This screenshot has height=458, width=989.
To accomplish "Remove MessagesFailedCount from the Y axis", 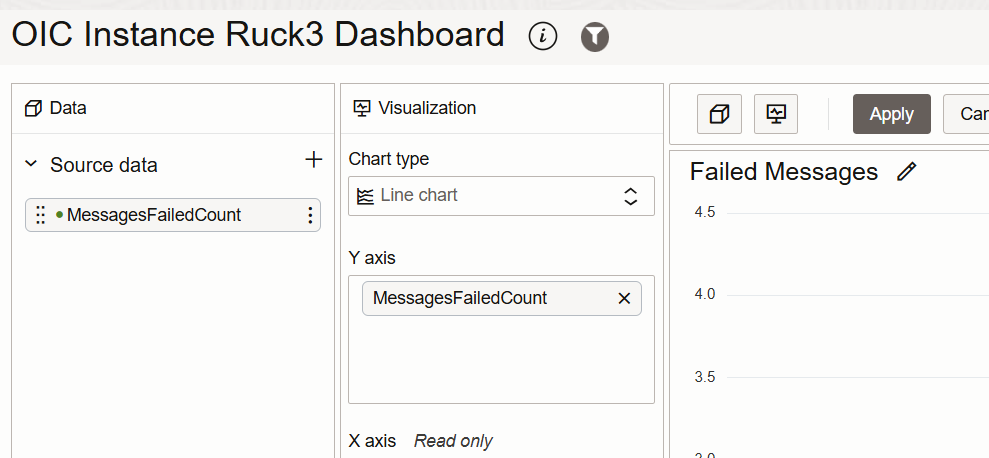I will point(625,298).
